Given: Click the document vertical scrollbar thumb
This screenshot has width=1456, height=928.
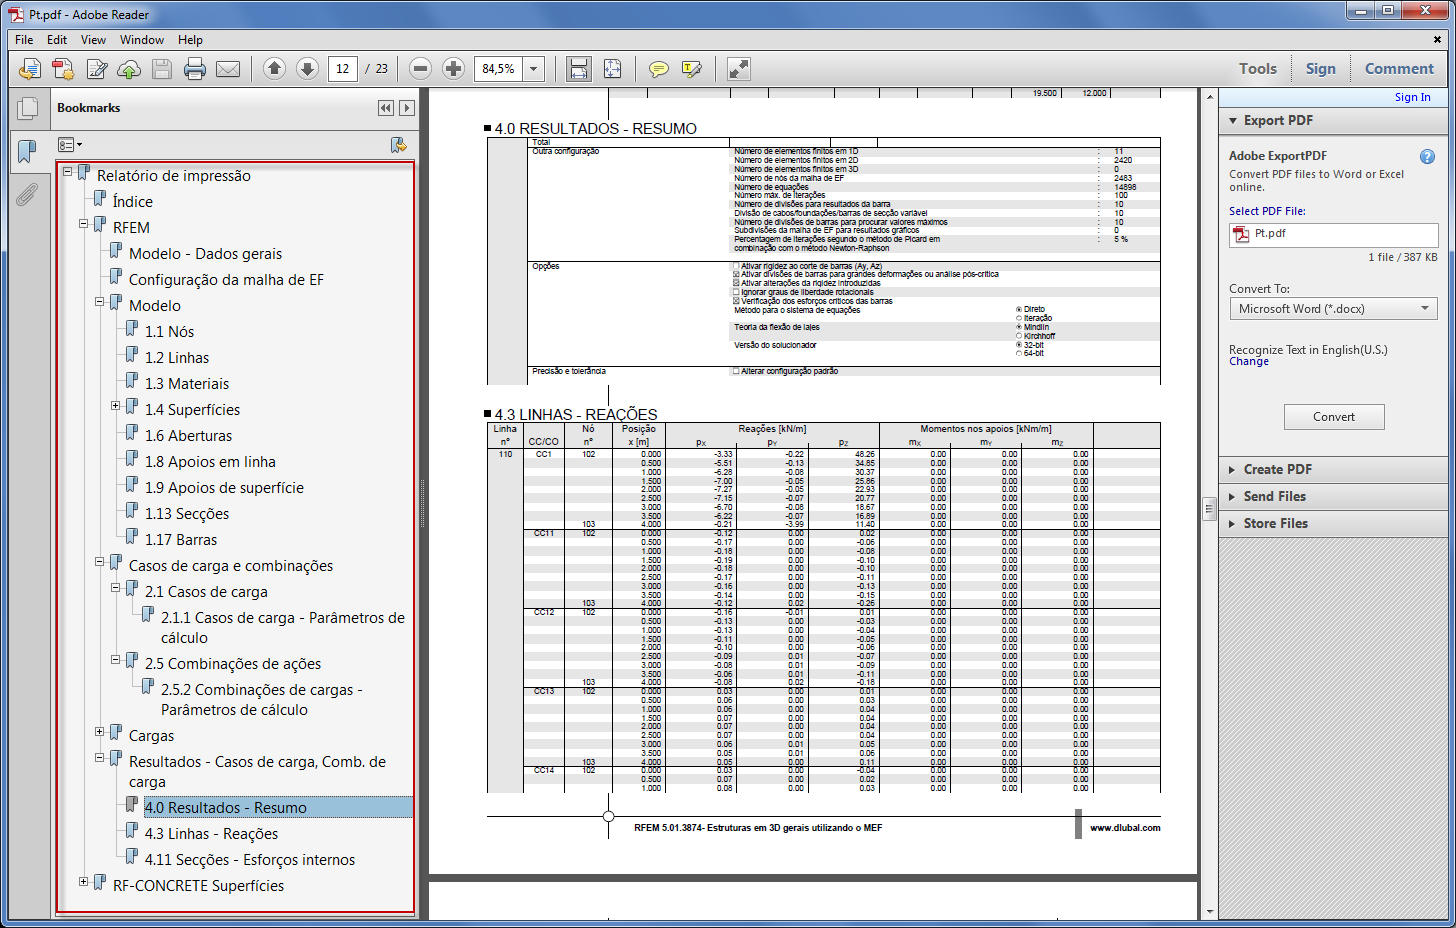Looking at the screenshot, I should pyautogui.click(x=1209, y=507).
